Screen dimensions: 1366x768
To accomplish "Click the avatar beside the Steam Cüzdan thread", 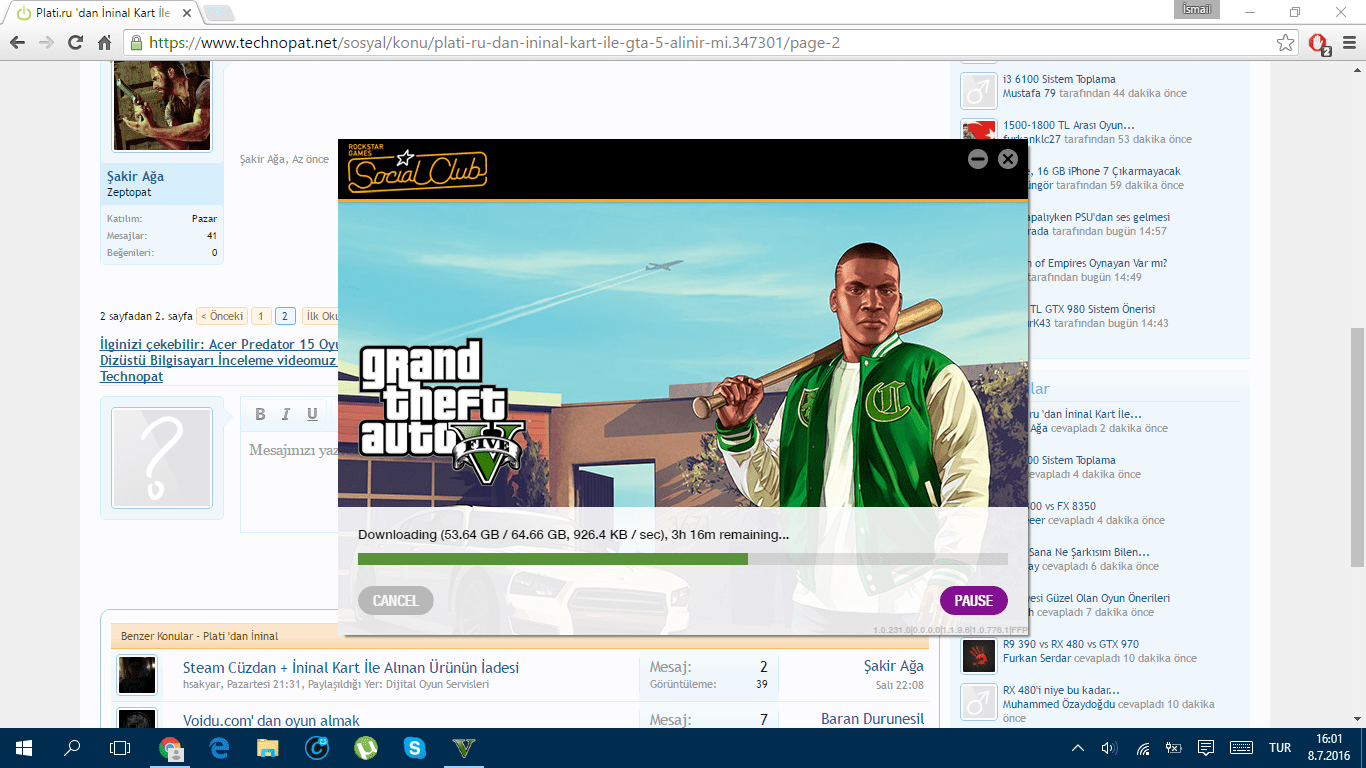I will [137, 675].
